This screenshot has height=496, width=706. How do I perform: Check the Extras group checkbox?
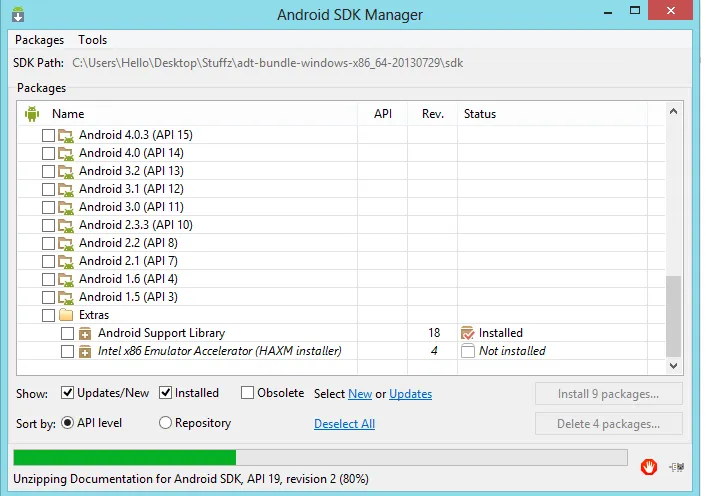48,316
